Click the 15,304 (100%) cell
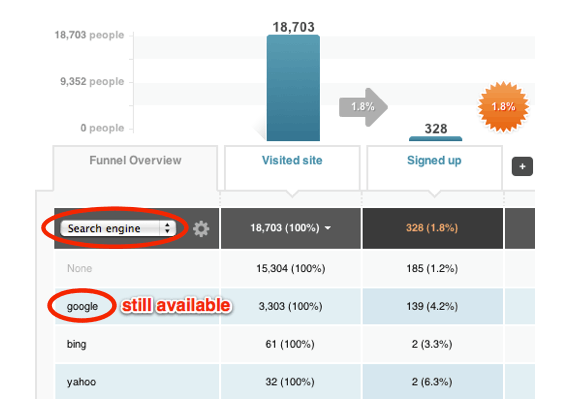 pyautogui.click(x=291, y=268)
